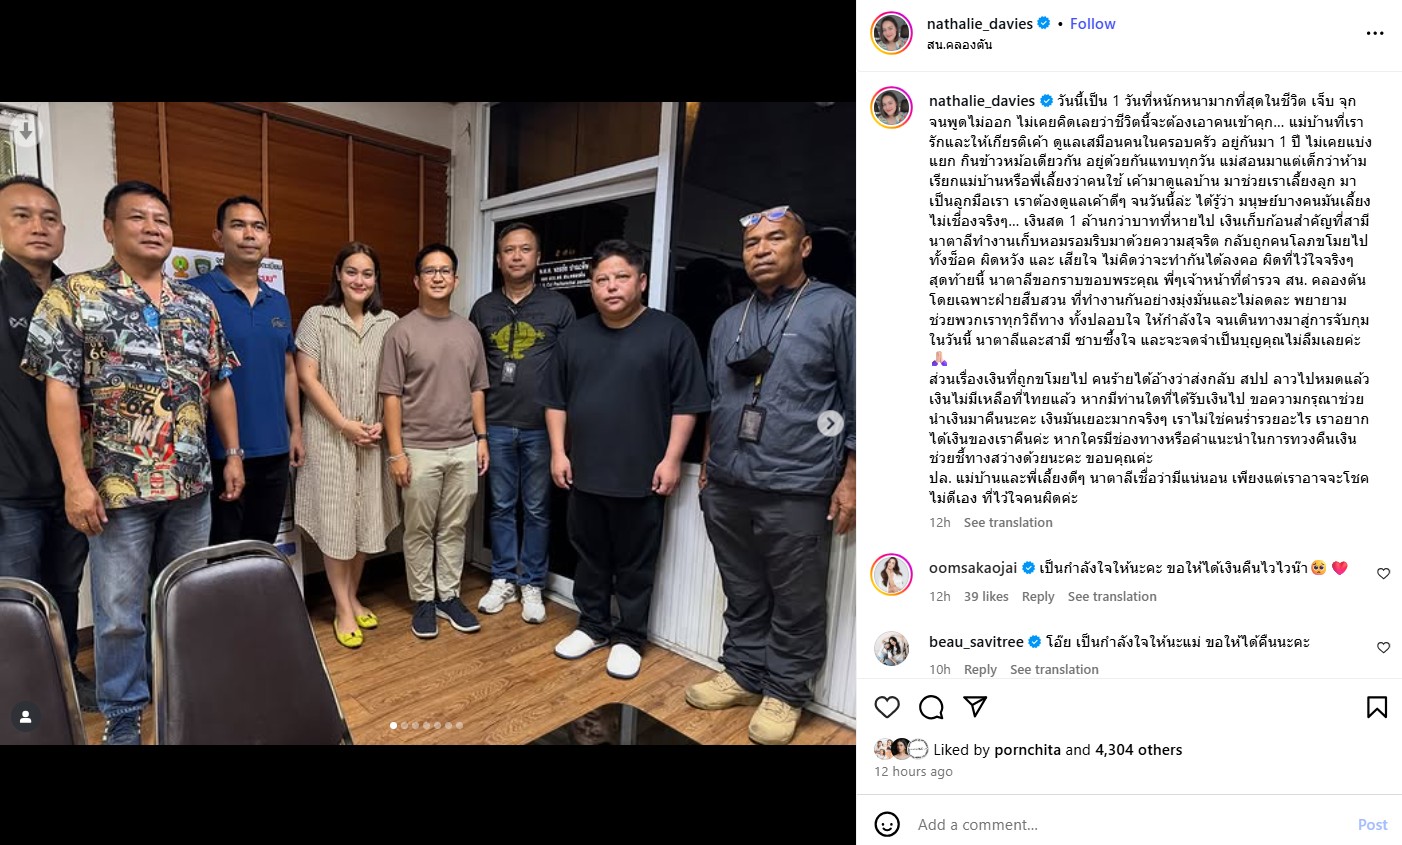Like oomsakaojai's comment heart
This screenshot has width=1402, height=845.
pyautogui.click(x=1384, y=574)
